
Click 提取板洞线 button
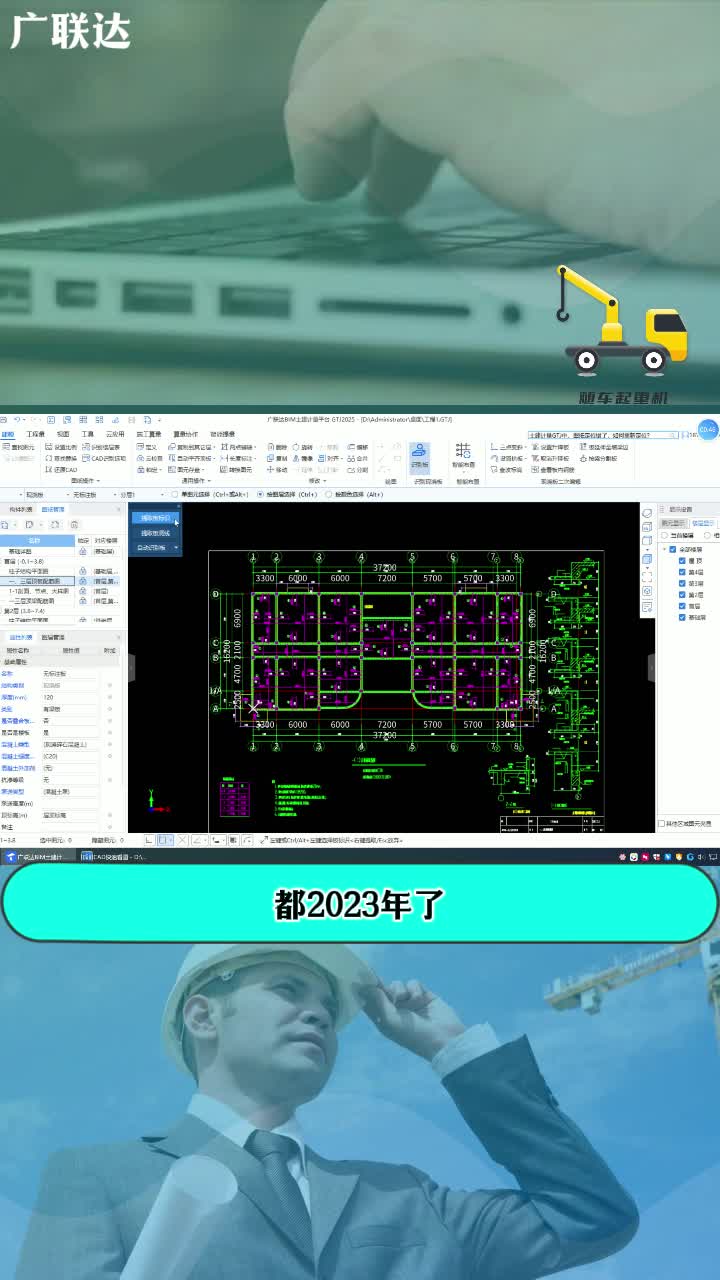pos(155,532)
